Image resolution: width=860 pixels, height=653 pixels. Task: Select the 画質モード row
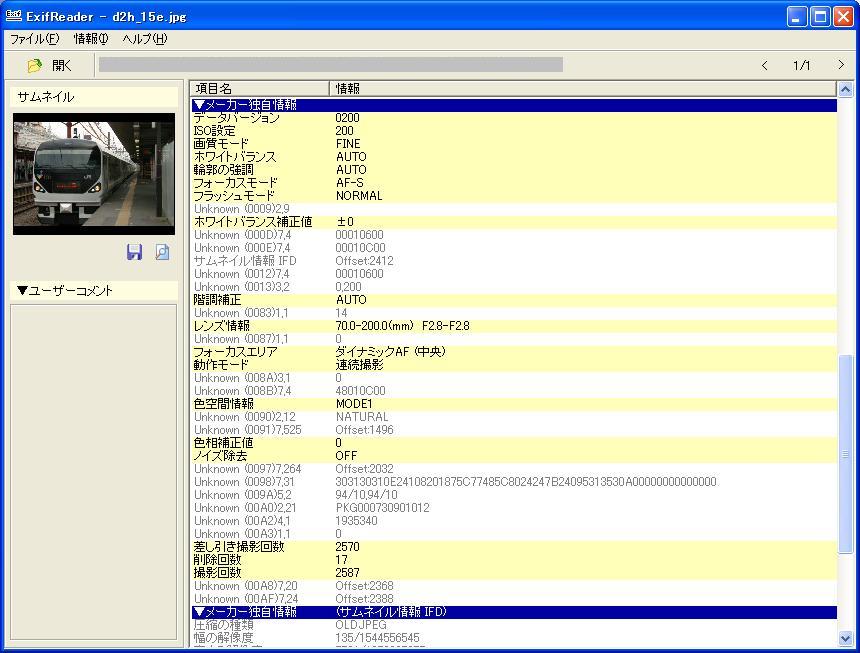coord(514,144)
